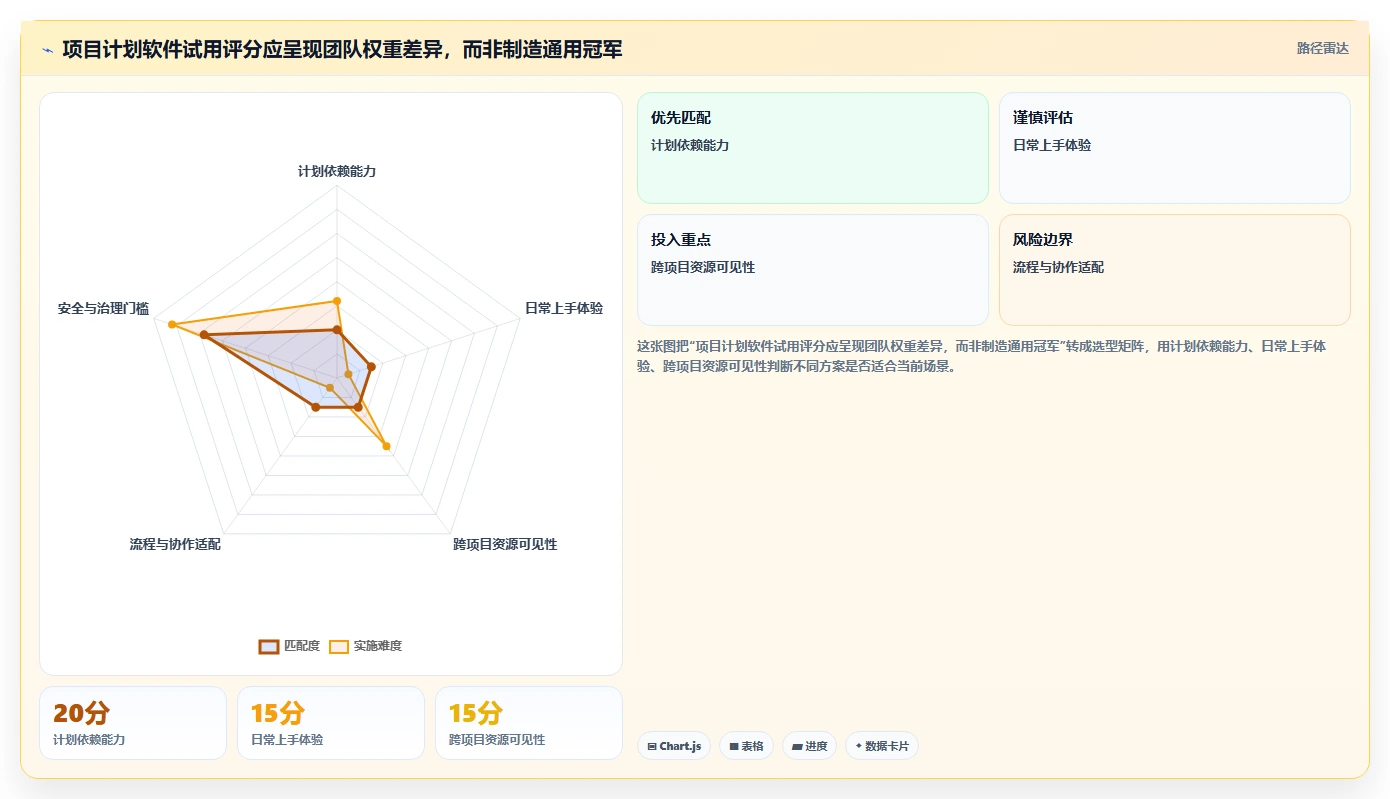Click 实施难度 point on 安全与治理门槛 axis
This screenshot has height=799, width=1390.
point(172,325)
